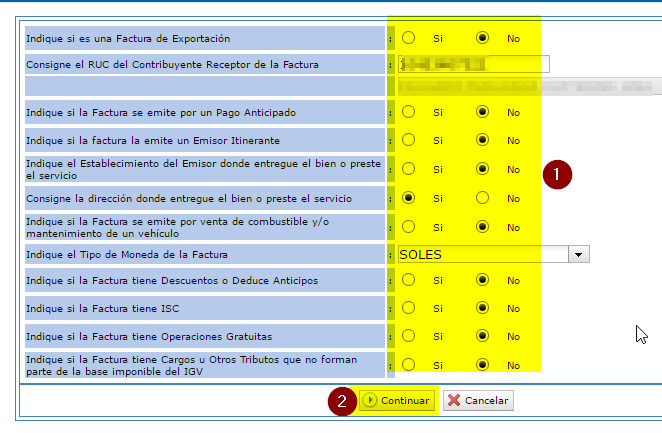
Task: Click the red step 1 marker badge
Action: [557, 174]
